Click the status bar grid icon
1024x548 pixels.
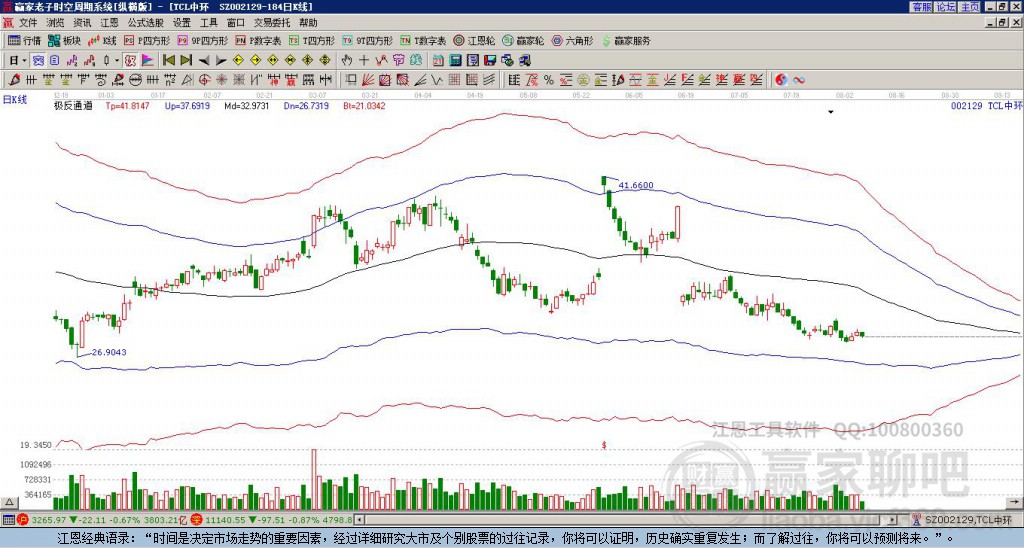[x=8, y=520]
